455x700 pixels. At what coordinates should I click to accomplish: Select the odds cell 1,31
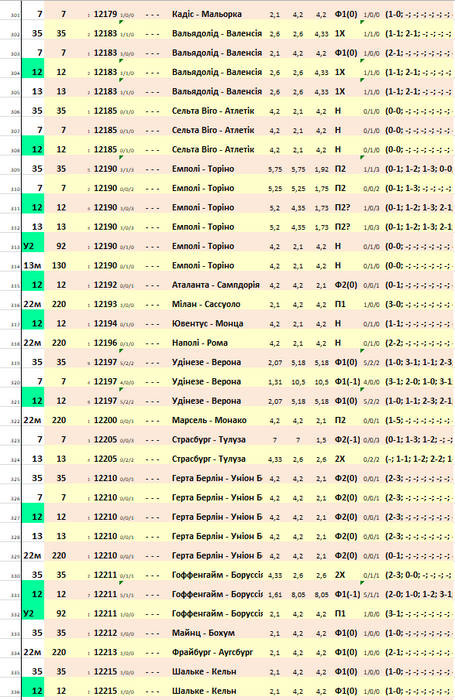point(275,382)
